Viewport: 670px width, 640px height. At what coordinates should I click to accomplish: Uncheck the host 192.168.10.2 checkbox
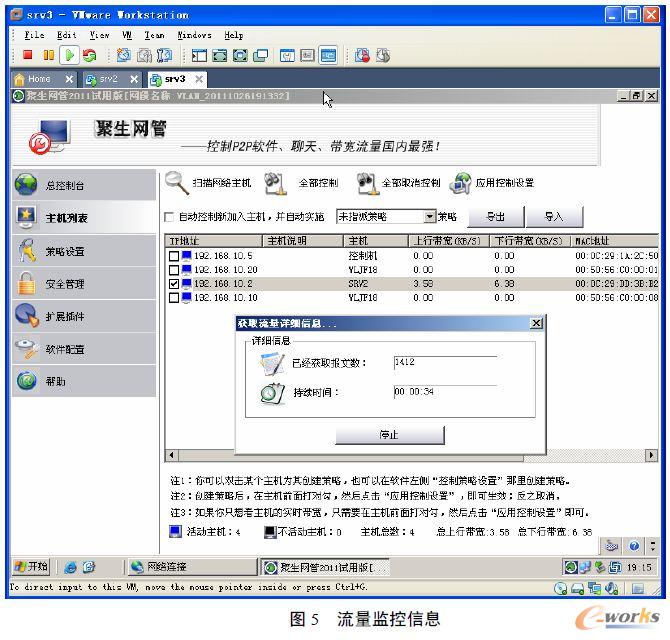point(174,283)
